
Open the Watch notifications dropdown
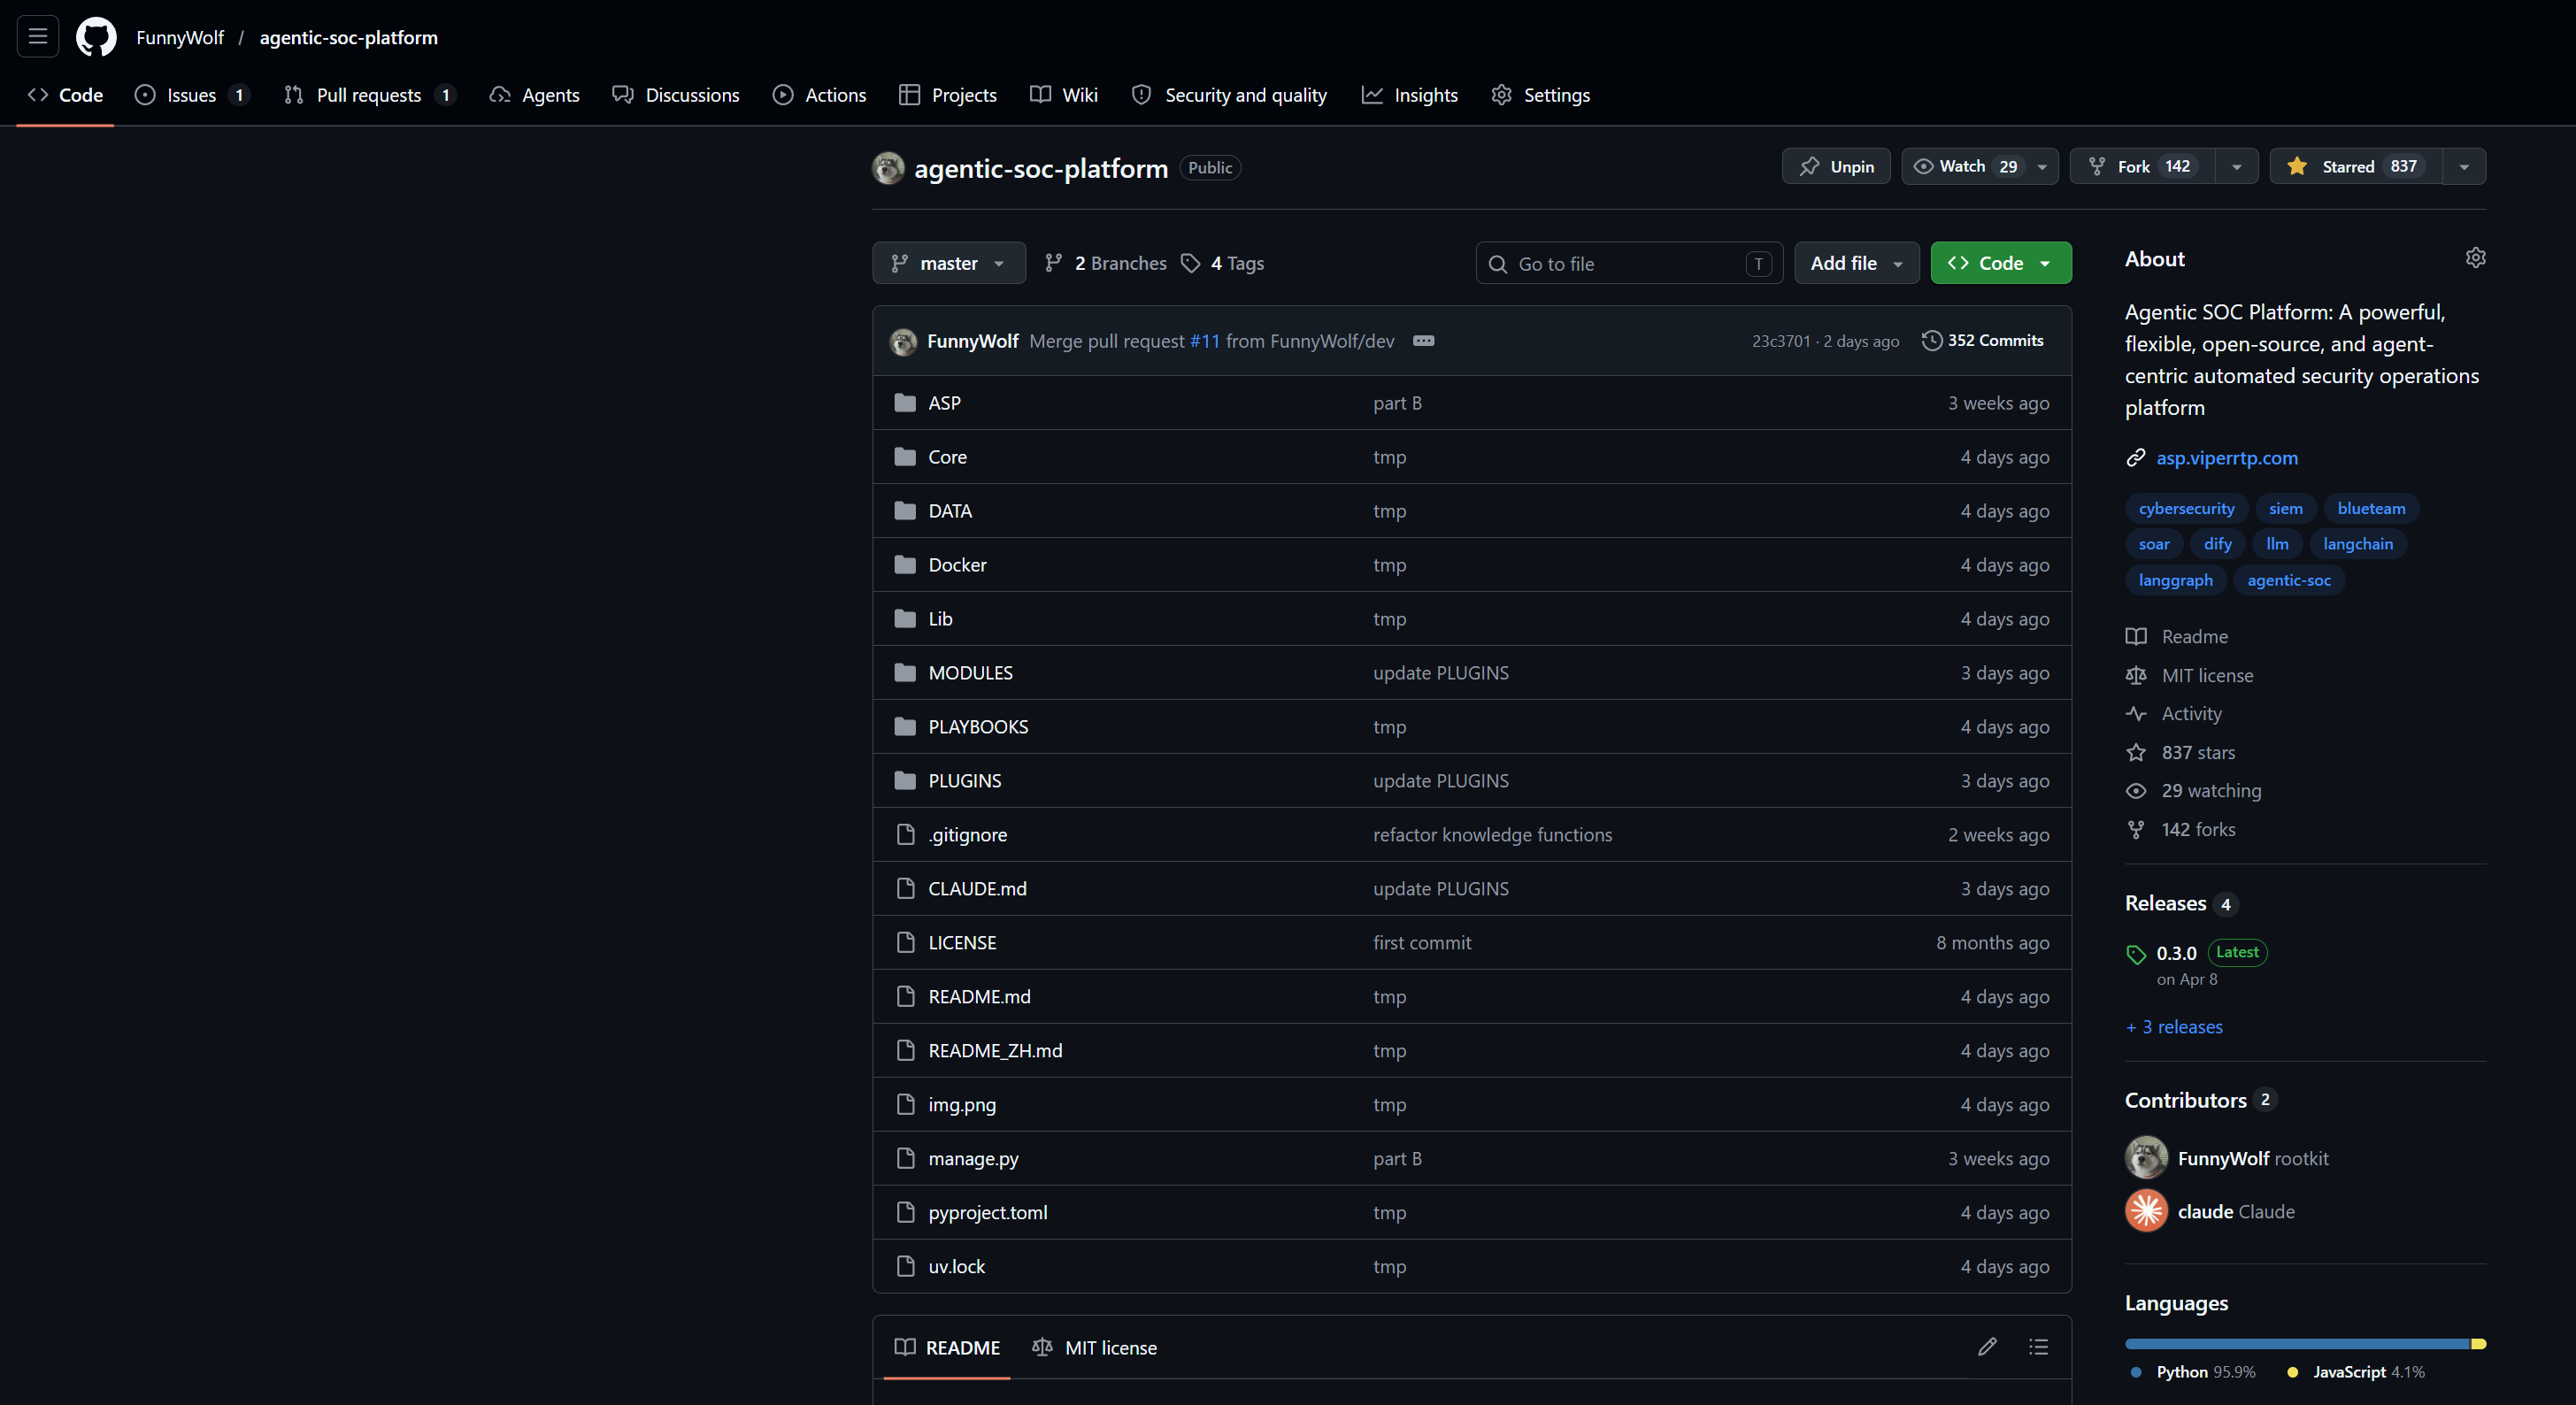click(x=1979, y=166)
